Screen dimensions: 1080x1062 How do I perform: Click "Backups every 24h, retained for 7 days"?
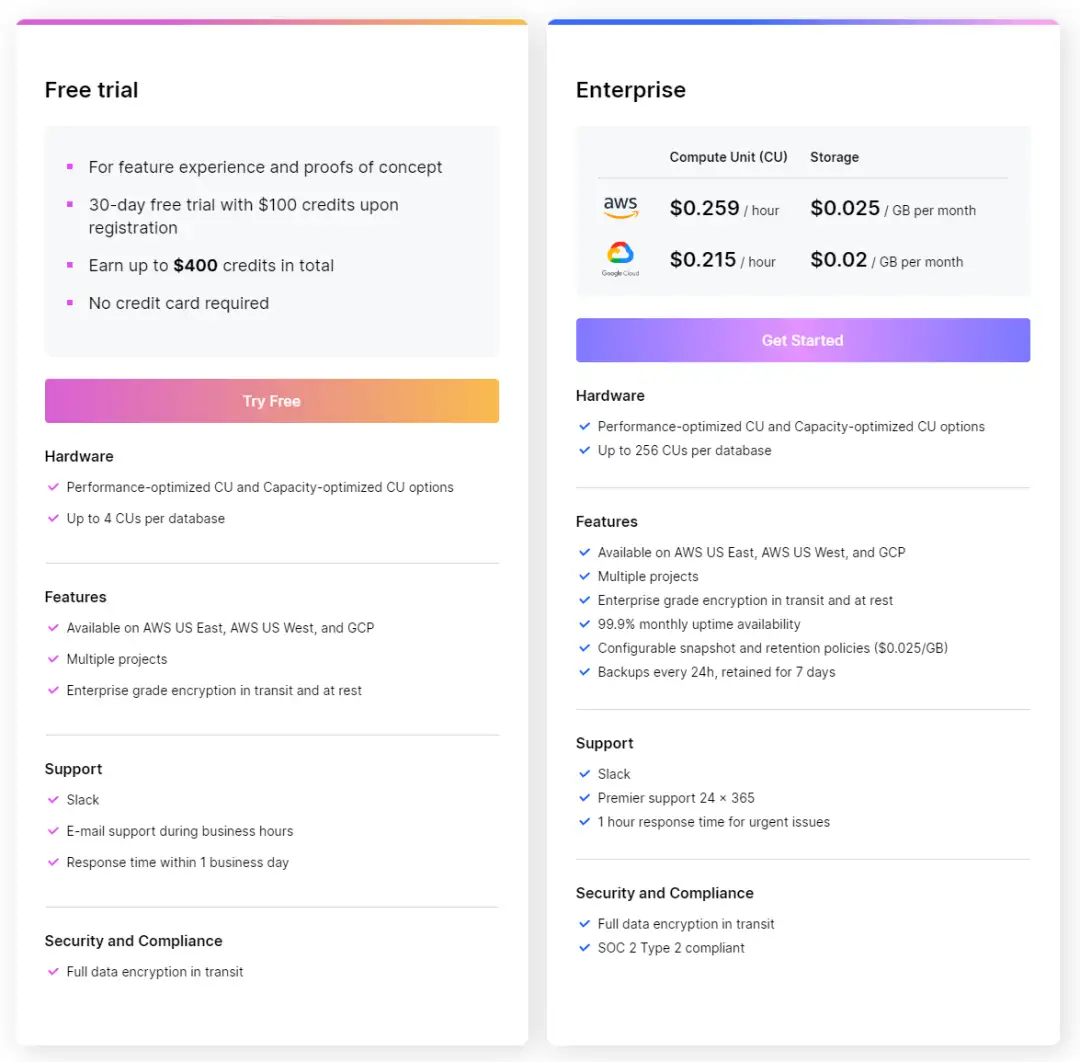(716, 672)
